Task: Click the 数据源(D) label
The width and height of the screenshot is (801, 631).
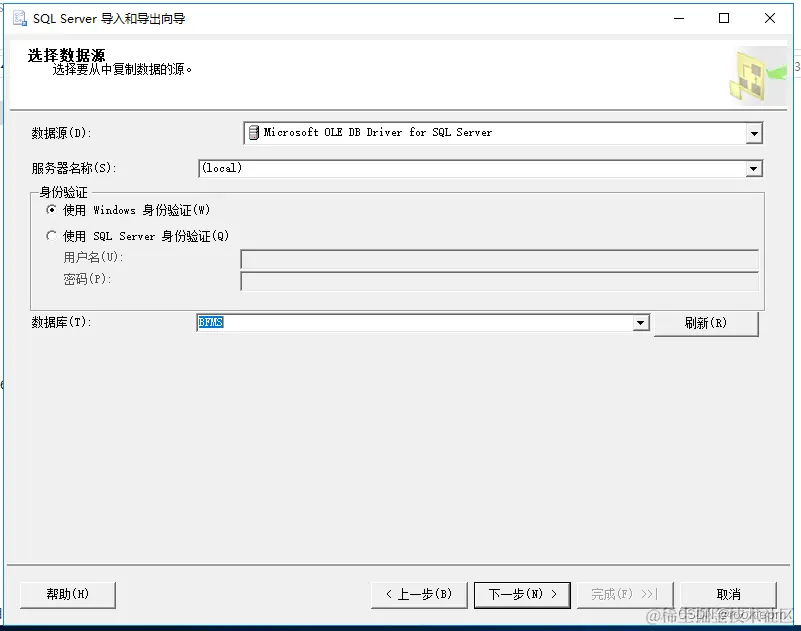Action: coord(61,133)
